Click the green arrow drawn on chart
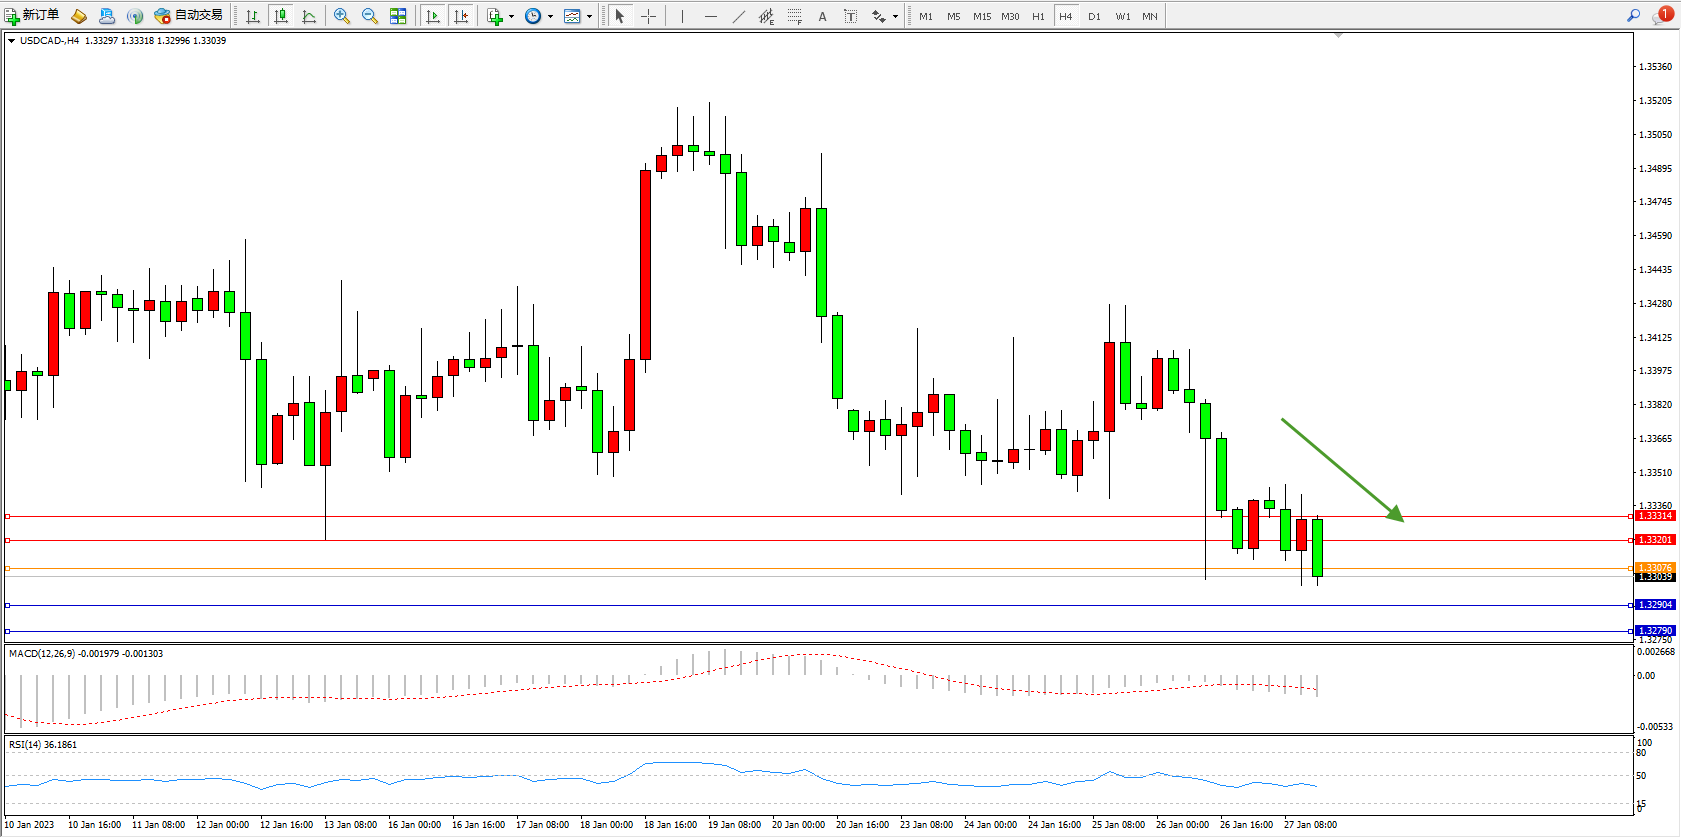The width and height of the screenshot is (1681, 838). pyautogui.click(x=1342, y=469)
